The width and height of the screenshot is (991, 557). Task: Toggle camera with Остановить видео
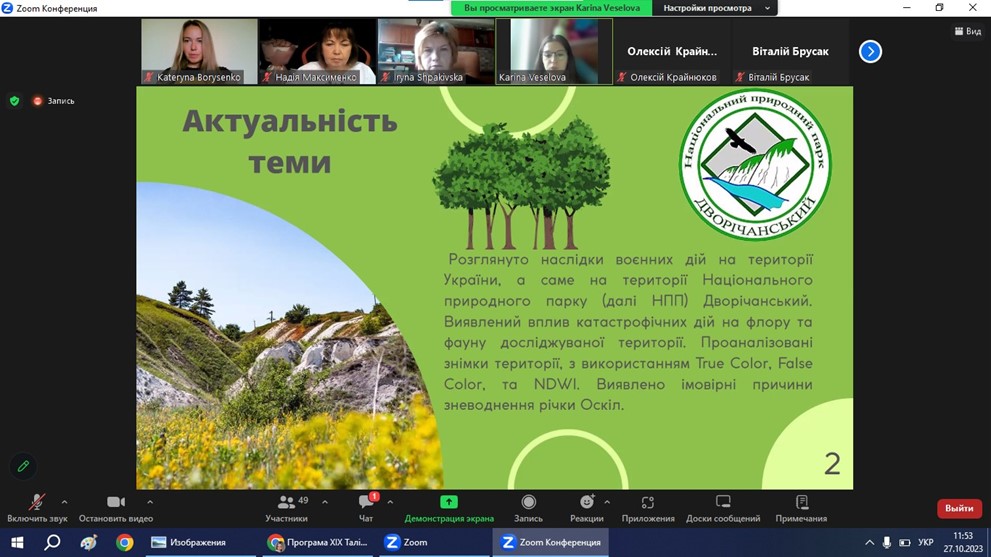pos(116,507)
